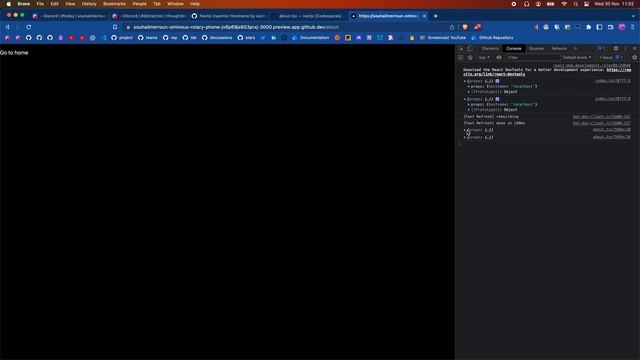Close the DevTools panel
640x360 pixels.
(x=634, y=49)
